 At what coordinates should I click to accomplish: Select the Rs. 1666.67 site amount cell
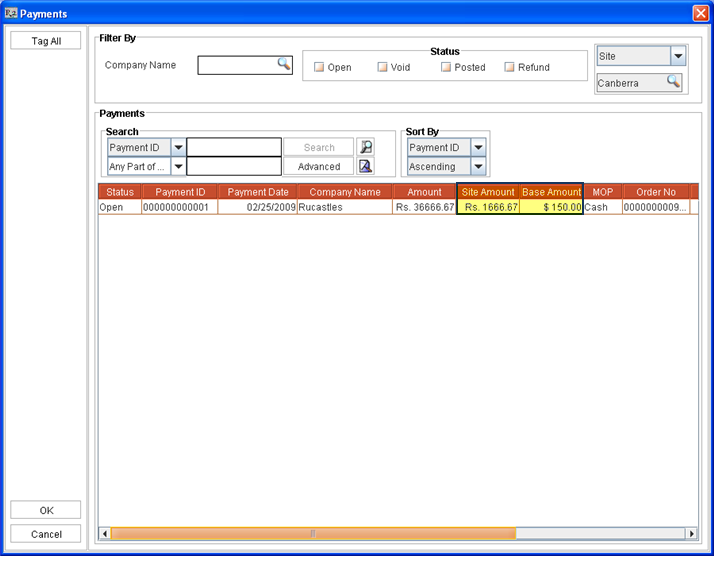pyautogui.click(x=488, y=207)
